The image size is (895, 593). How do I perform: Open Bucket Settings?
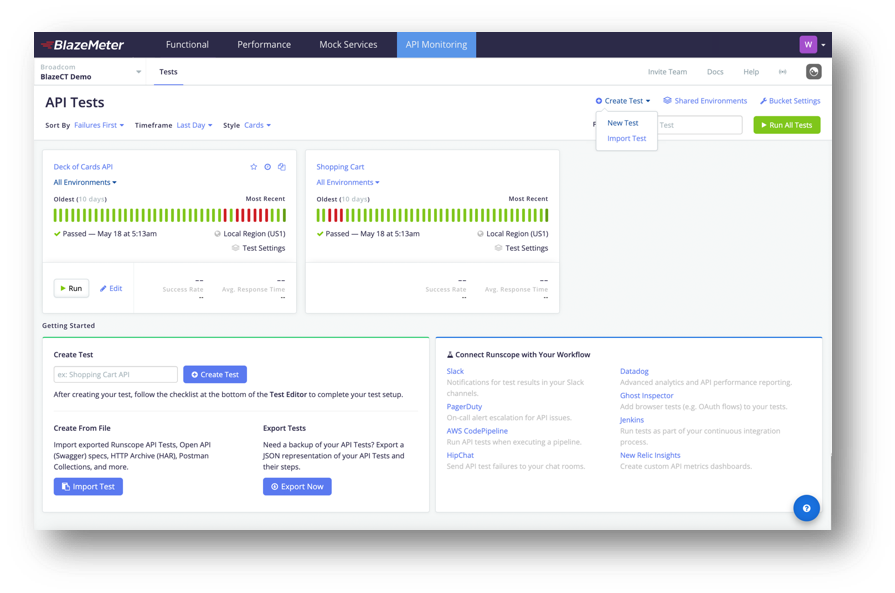point(790,101)
